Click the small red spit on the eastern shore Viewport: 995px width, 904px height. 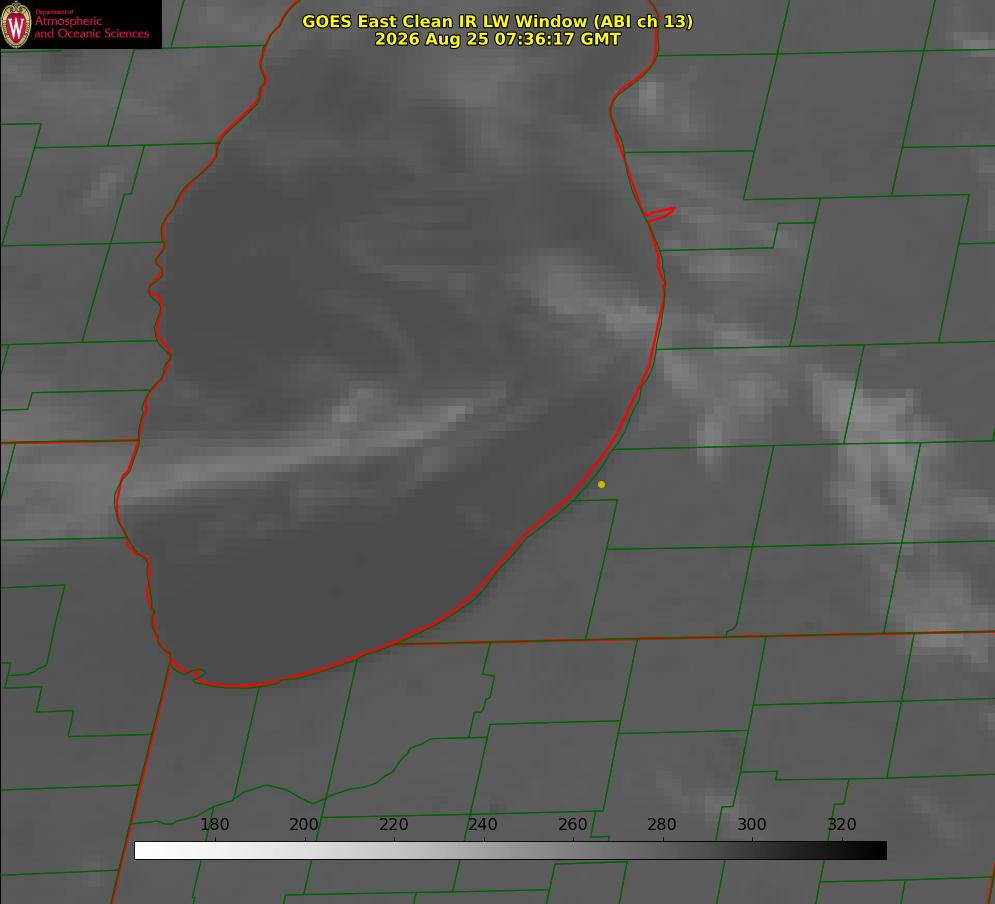click(x=661, y=214)
